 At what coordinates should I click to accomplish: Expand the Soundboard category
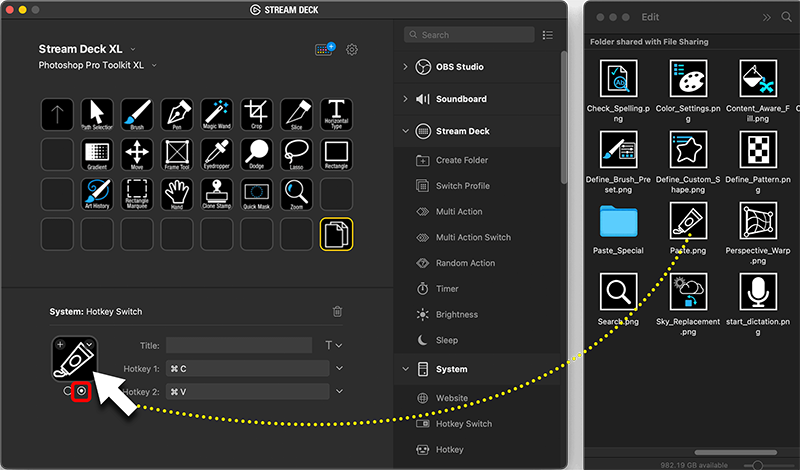pyautogui.click(x=405, y=99)
